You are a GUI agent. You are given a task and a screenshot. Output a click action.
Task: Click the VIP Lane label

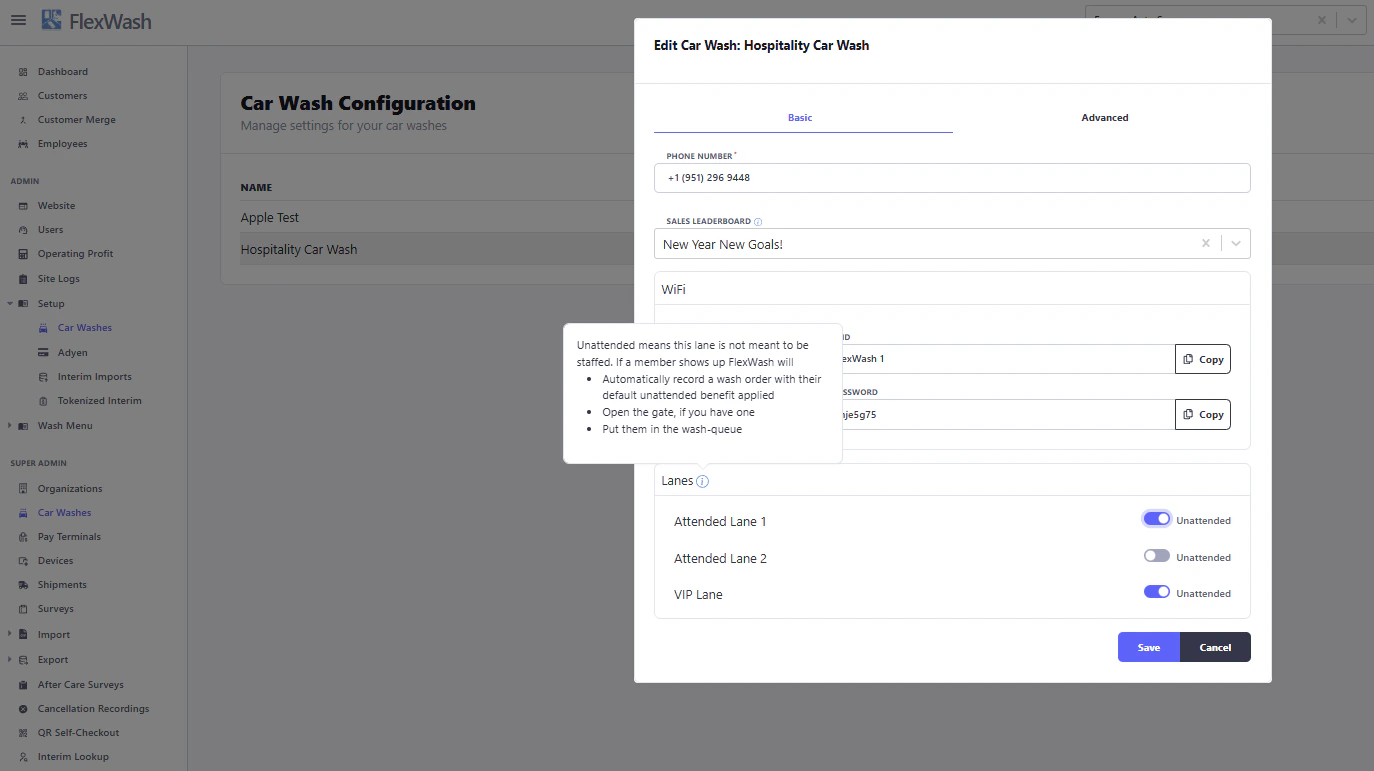[698, 595]
